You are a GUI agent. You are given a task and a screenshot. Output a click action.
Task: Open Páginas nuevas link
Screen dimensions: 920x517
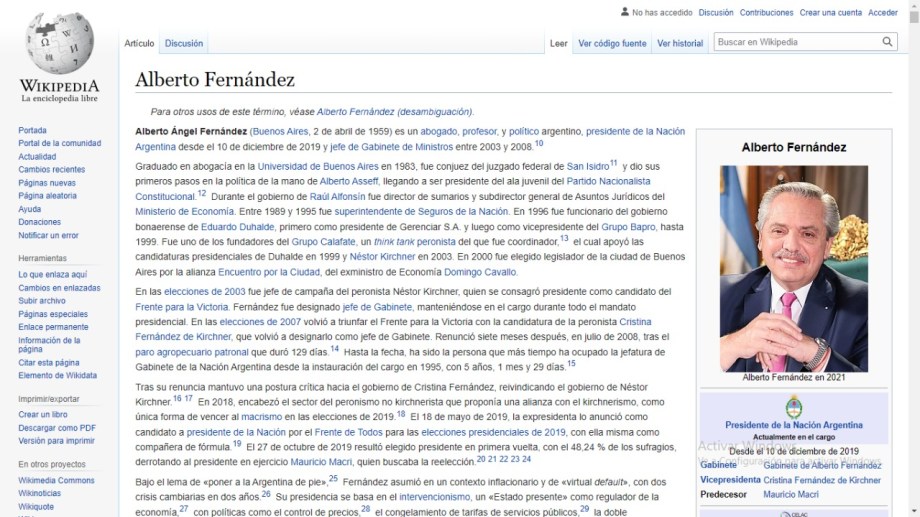pyautogui.click(x=46, y=183)
